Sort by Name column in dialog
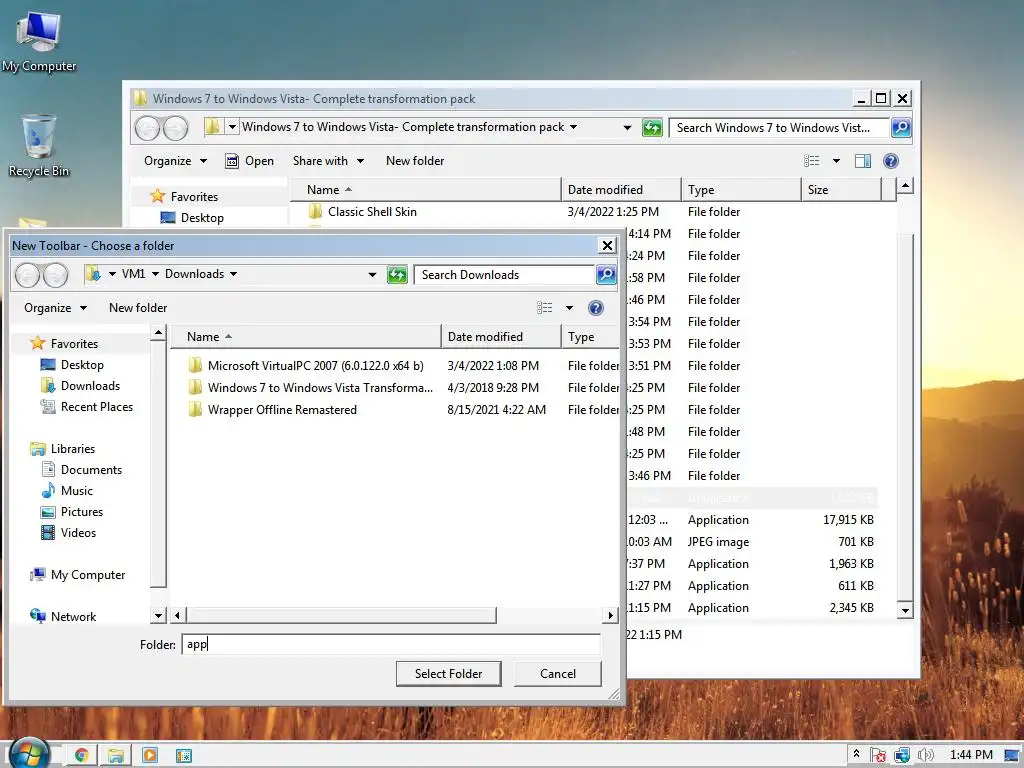 pos(306,337)
